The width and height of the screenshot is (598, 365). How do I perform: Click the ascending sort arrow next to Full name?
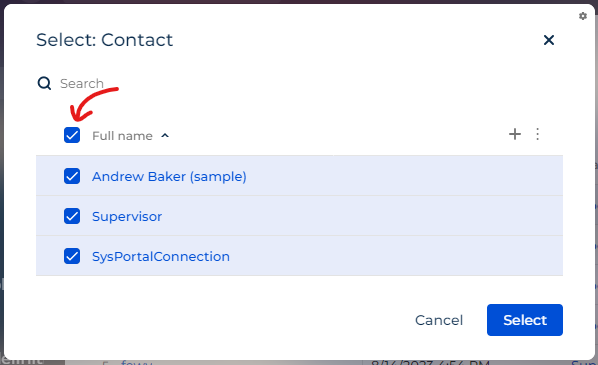[x=165, y=135]
